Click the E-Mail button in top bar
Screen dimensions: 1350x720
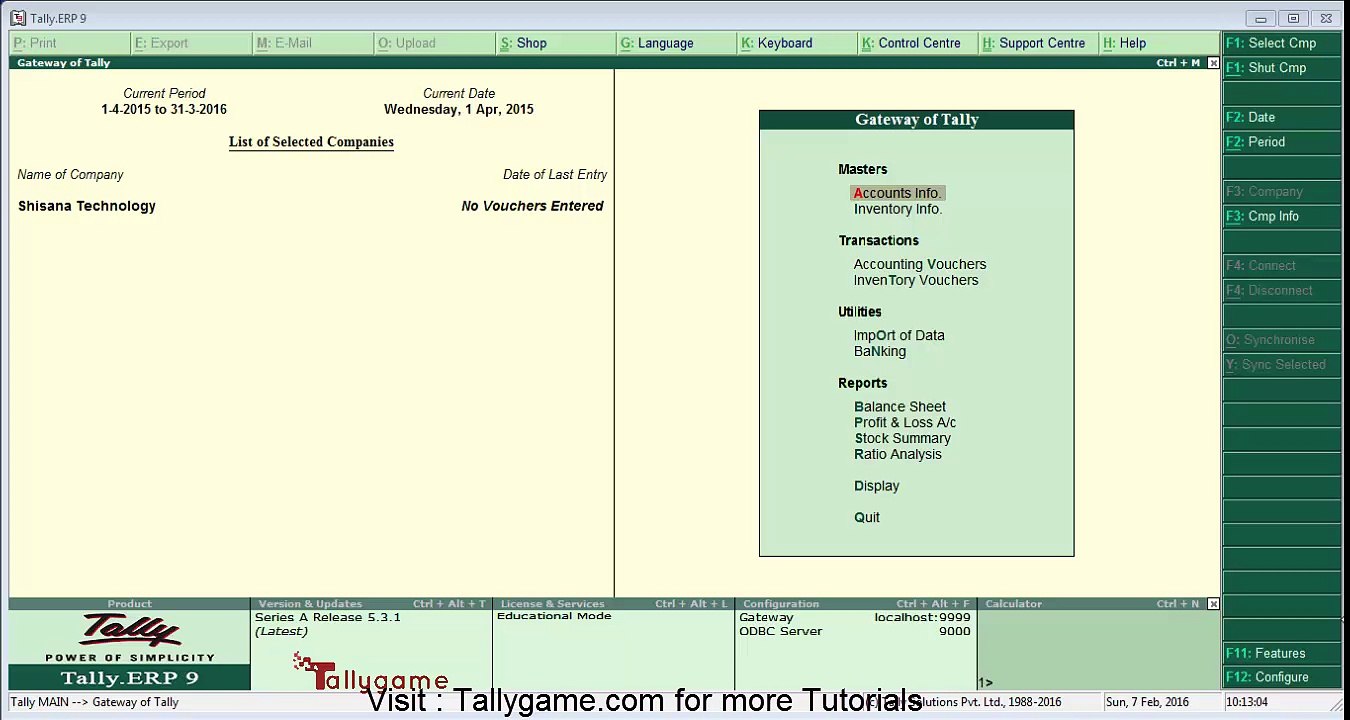[313, 43]
